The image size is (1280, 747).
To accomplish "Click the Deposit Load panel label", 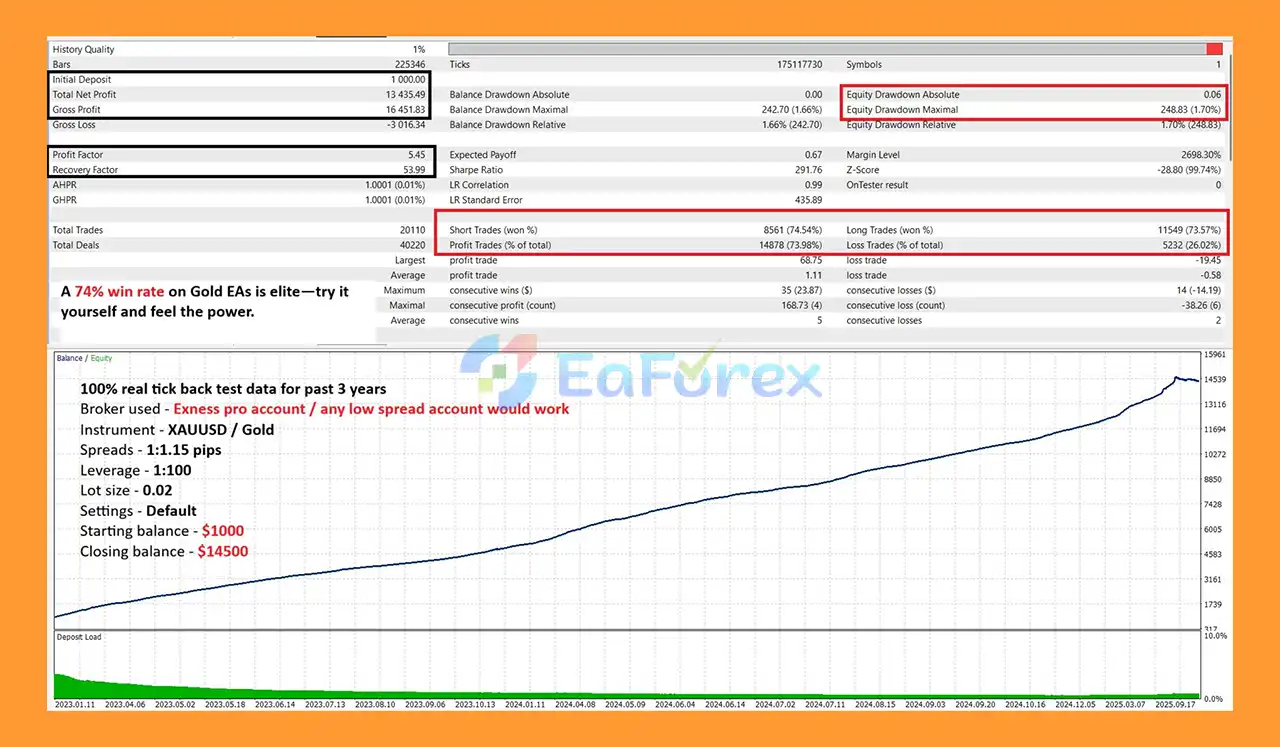I will (x=78, y=637).
